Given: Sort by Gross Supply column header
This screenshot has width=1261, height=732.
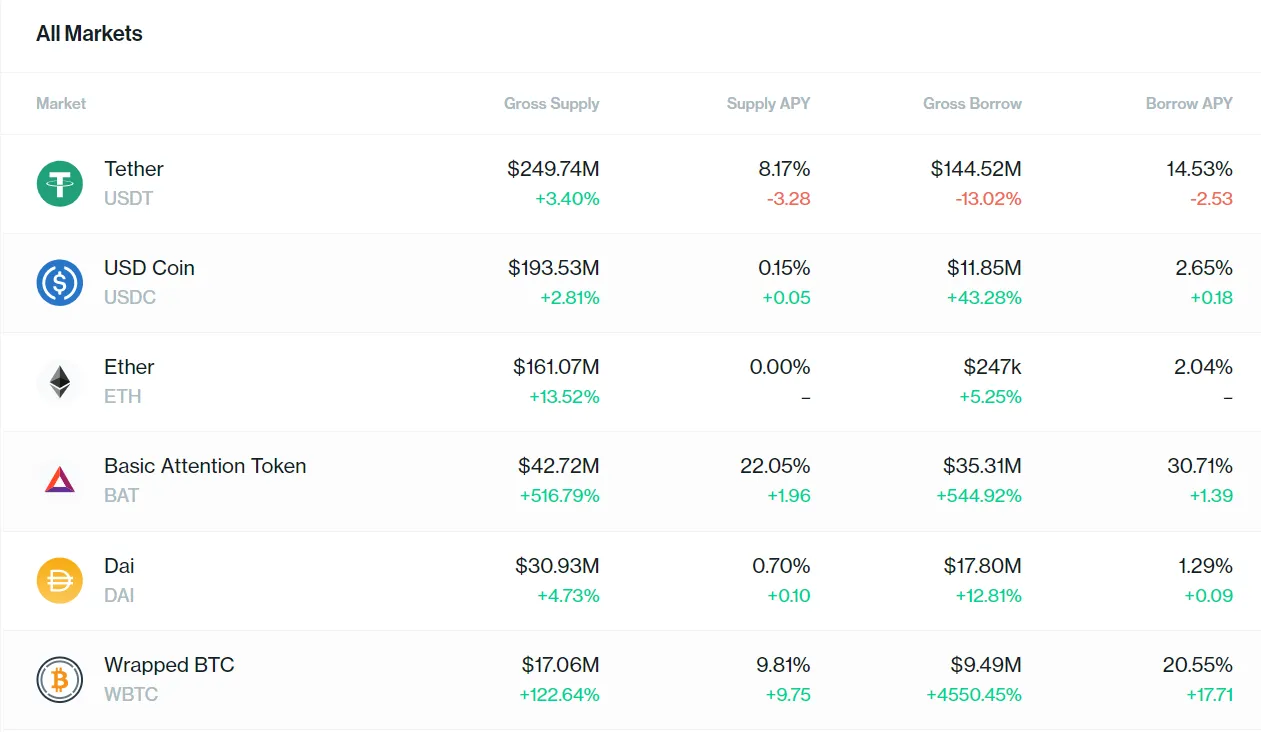Looking at the screenshot, I should 552,103.
